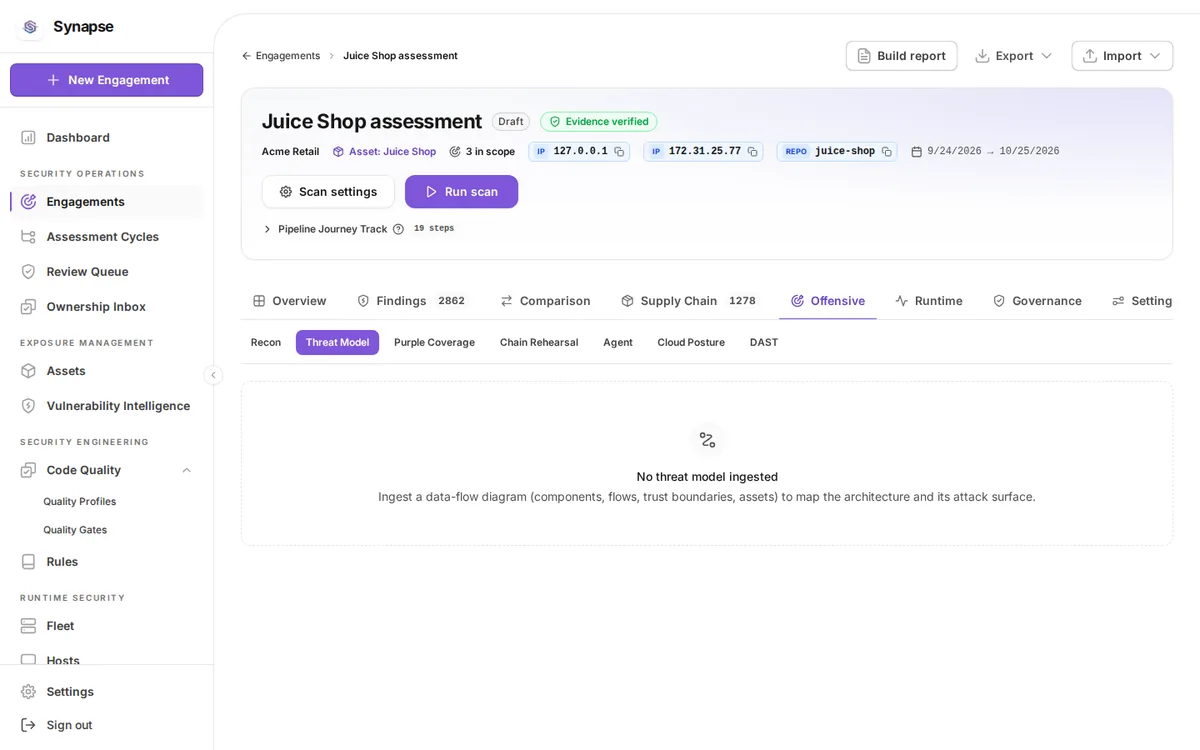Open Settings in the sidebar footer
The width and height of the screenshot is (1200, 750).
point(106,691)
